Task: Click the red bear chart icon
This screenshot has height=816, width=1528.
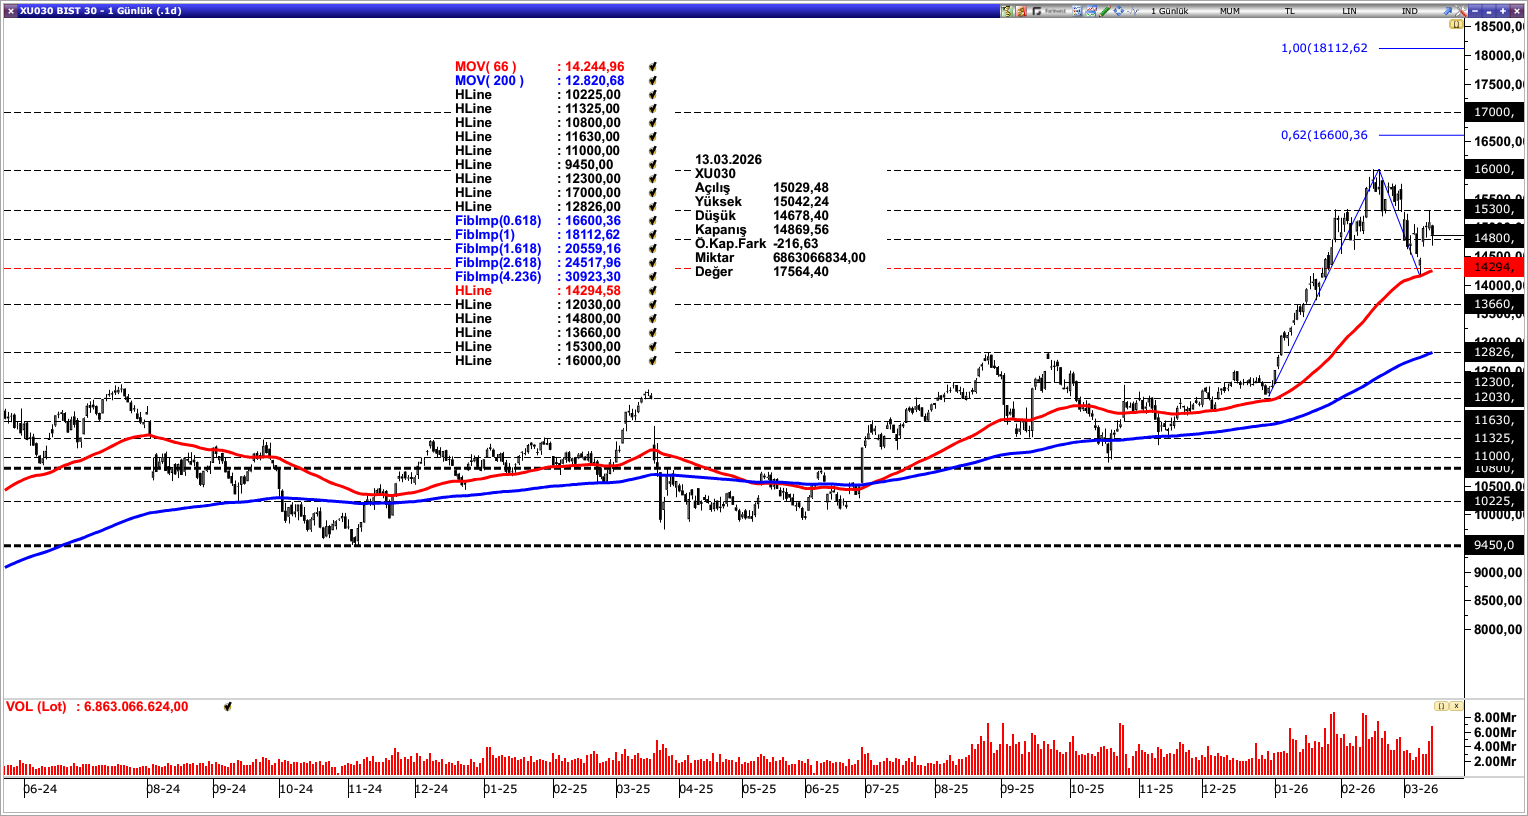Action: click(1020, 11)
